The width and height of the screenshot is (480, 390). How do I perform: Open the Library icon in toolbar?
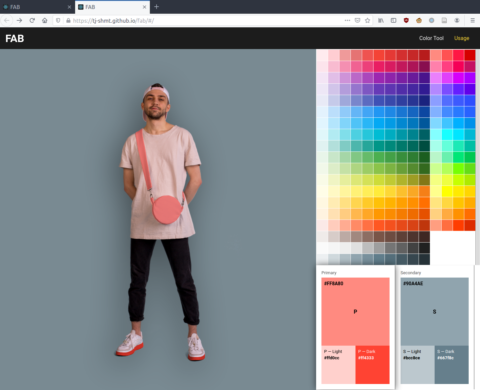[x=381, y=20]
